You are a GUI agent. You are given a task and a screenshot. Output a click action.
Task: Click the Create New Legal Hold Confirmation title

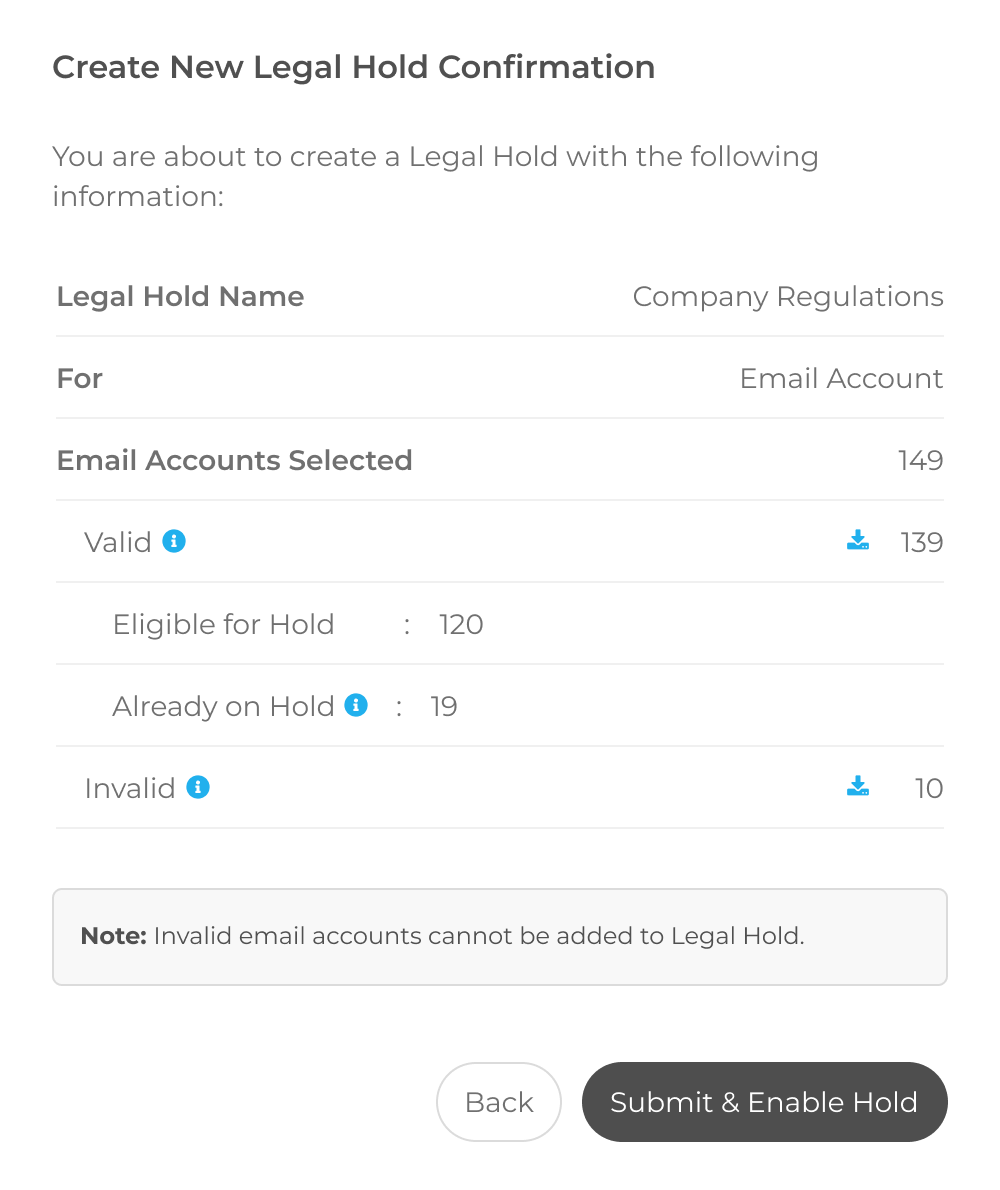pyautogui.click(x=354, y=68)
